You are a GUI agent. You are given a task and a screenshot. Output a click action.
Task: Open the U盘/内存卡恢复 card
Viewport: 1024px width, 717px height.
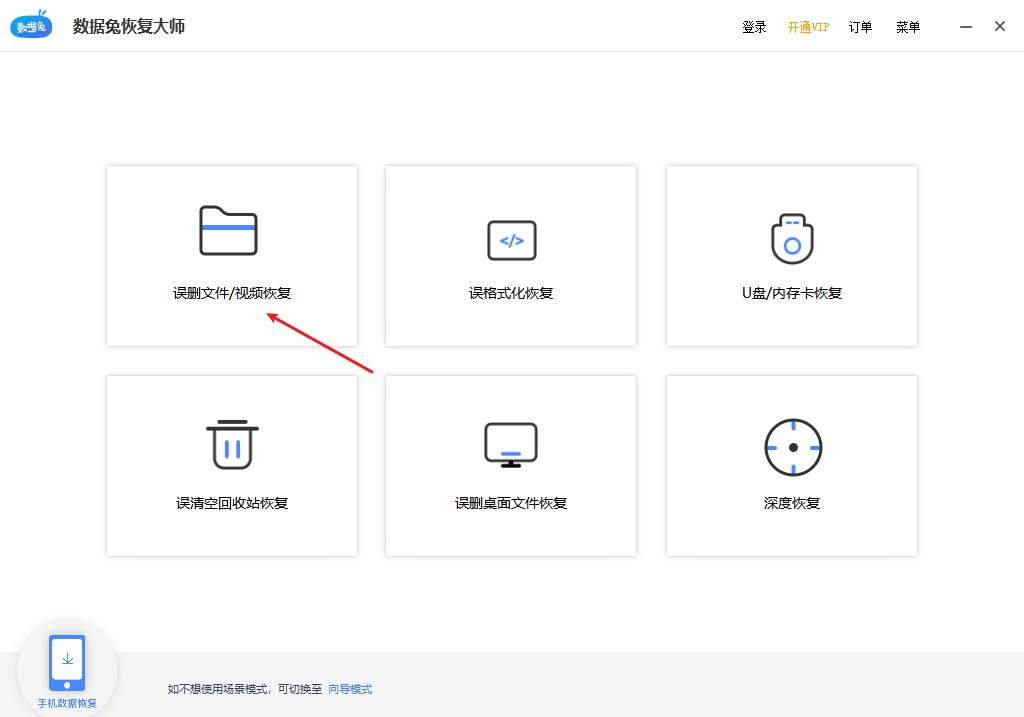(791, 256)
